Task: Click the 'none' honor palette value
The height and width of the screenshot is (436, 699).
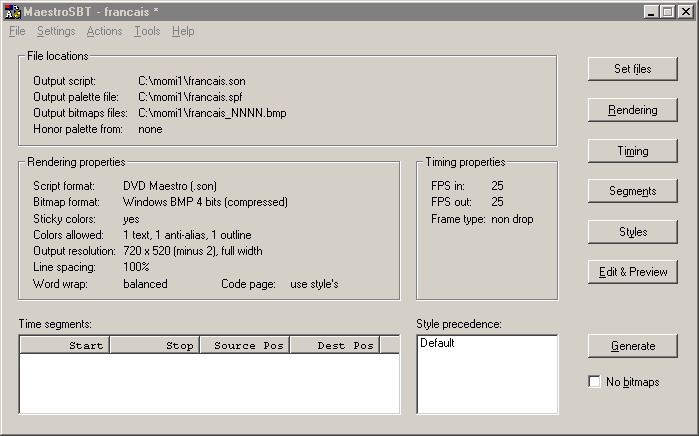Action: pos(150,129)
